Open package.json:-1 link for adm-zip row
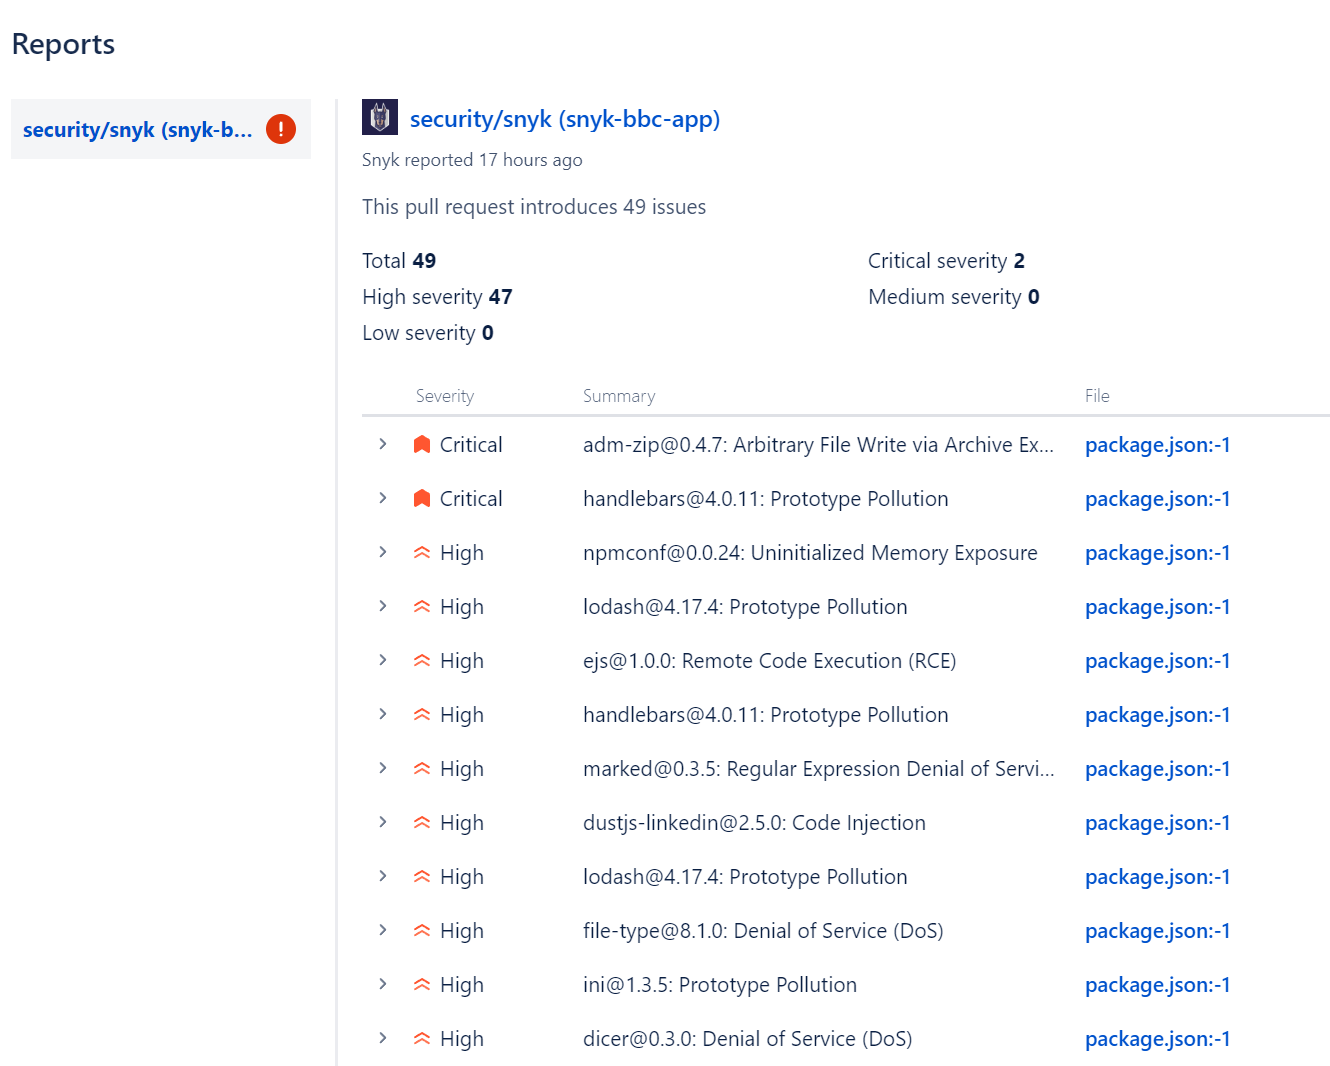 1157,445
